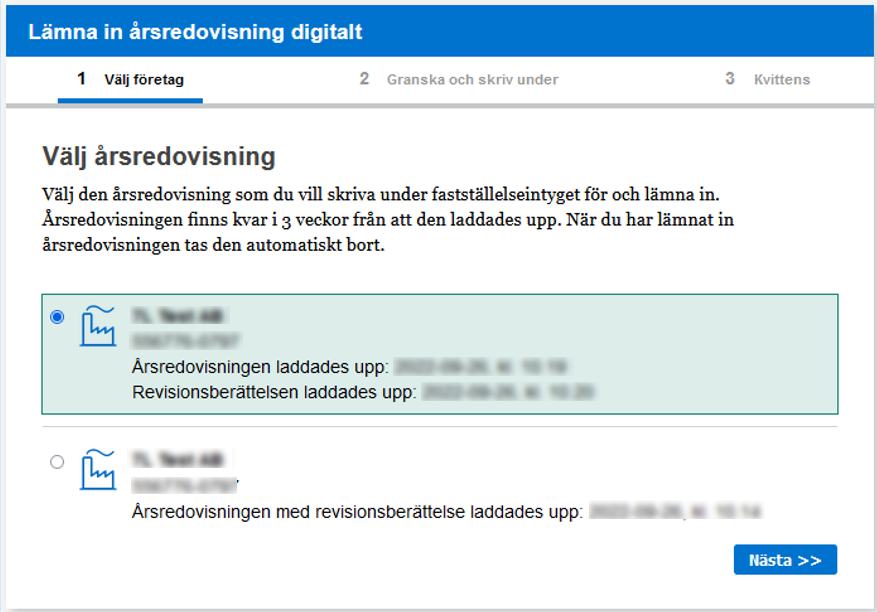Click the step number 3 indicator
Image resolution: width=877 pixels, height=612 pixels.
[x=730, y=79]
